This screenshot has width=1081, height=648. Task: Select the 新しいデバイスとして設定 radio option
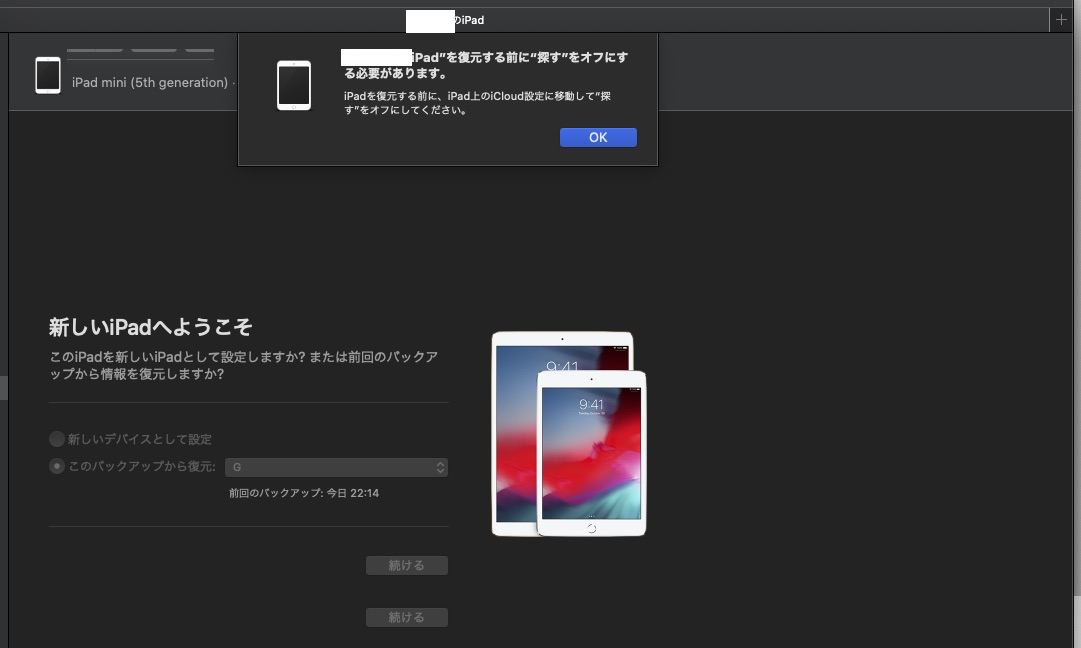pyautogui.click(x=57, y=439)
